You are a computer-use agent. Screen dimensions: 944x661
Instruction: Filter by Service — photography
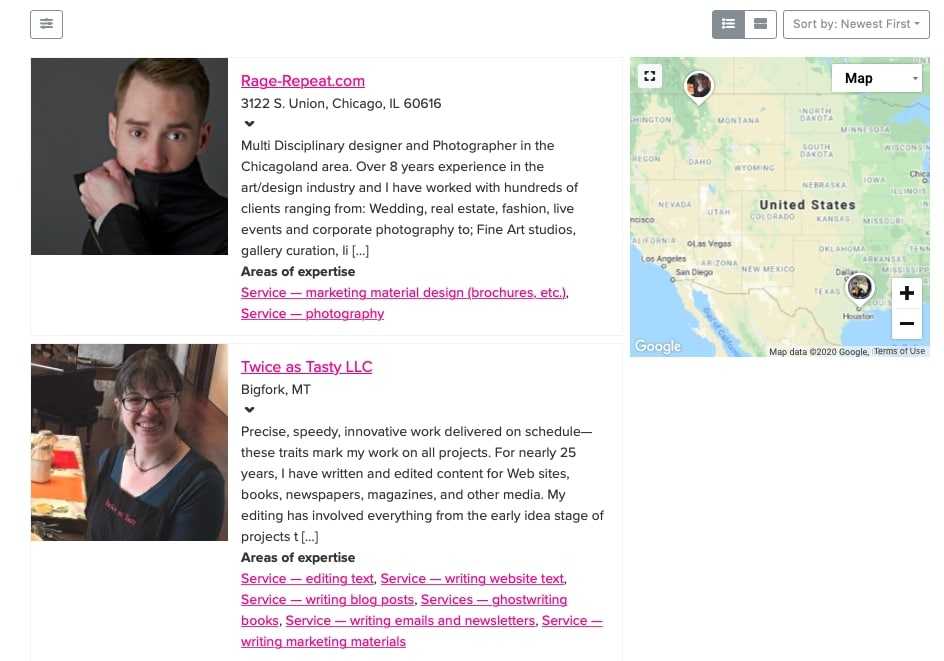coord(312,314)
